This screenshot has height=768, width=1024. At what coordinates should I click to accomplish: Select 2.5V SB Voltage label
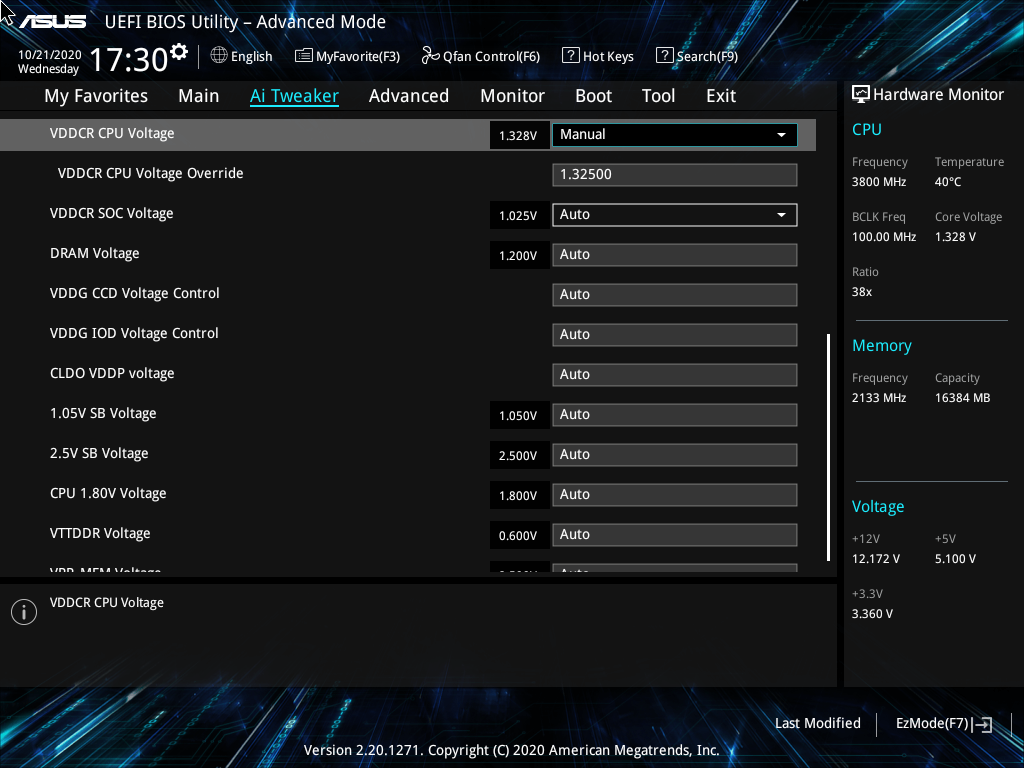coord(99,453)
